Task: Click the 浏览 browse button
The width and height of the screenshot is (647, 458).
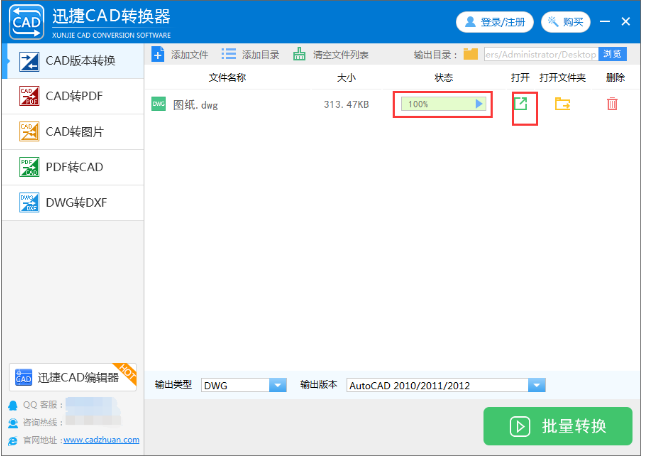Action: 613,54
